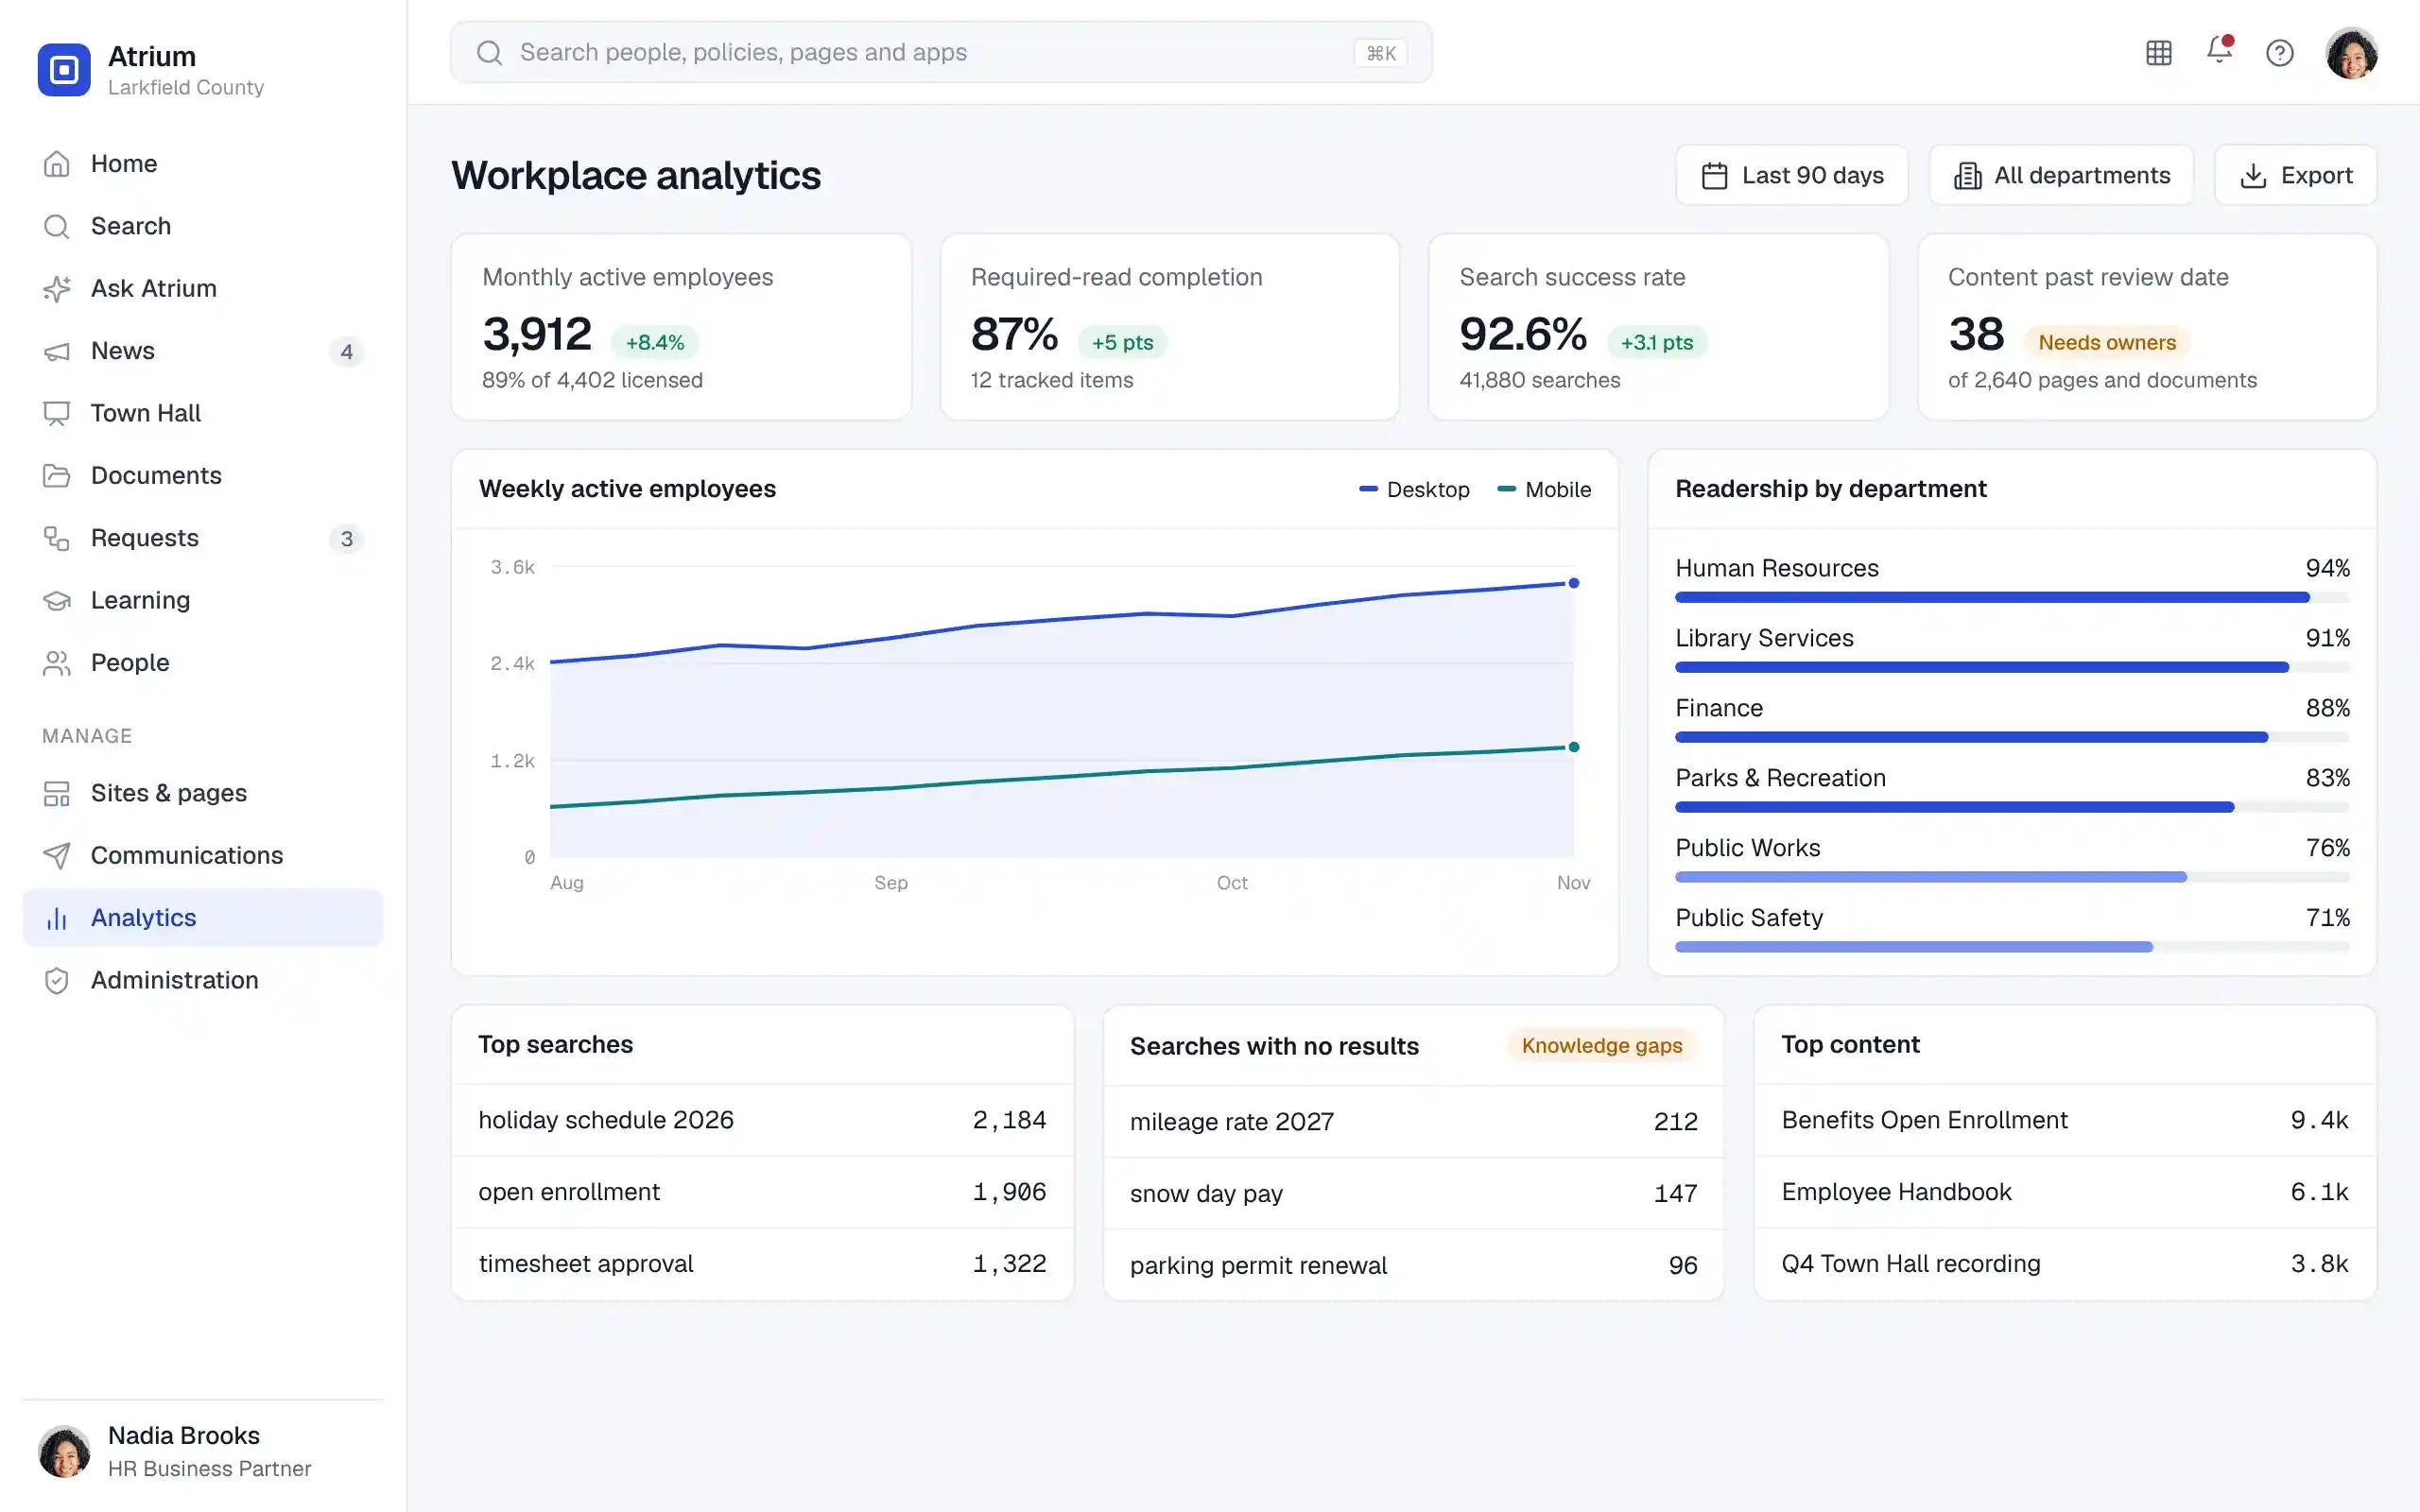Open the Last 90 days date range
This screenshot has height=1512, width=2420.
[1792, 176]
